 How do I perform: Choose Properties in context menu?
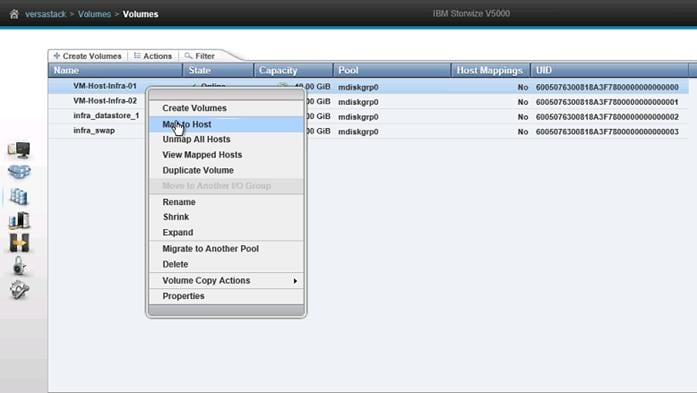click(226, 296)
